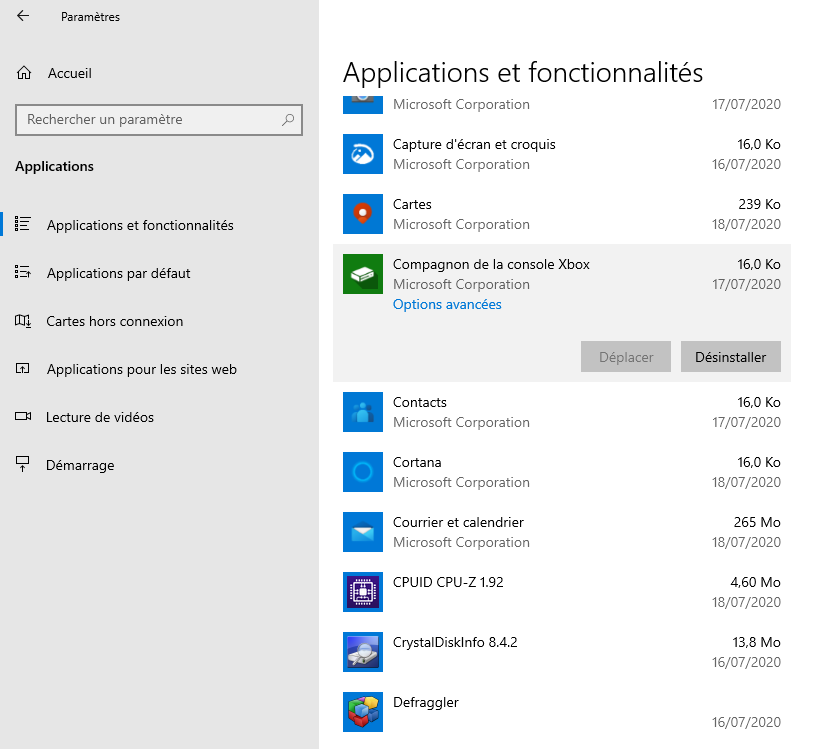The height and width of the screenshot is (749, 830).
Task: Open the Démarrage startup section
Action: point(80,465)
